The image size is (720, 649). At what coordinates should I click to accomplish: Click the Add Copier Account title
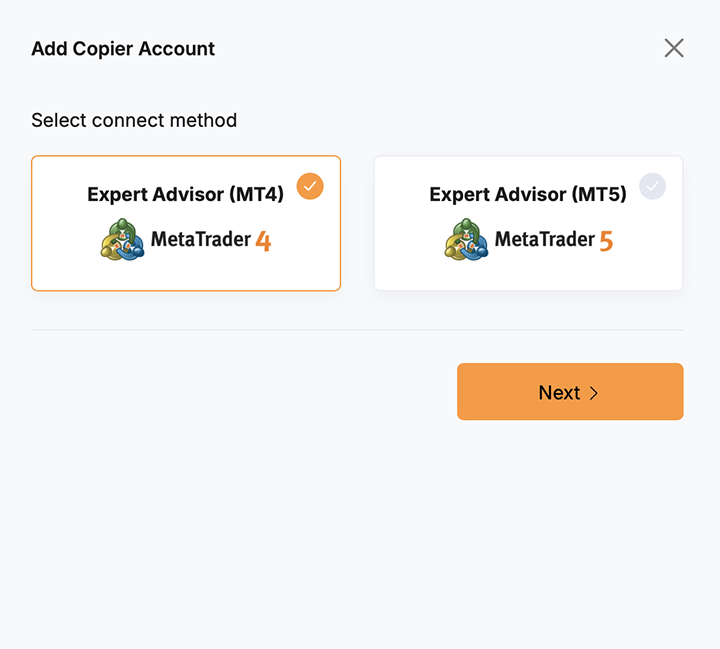pos(123,48)
